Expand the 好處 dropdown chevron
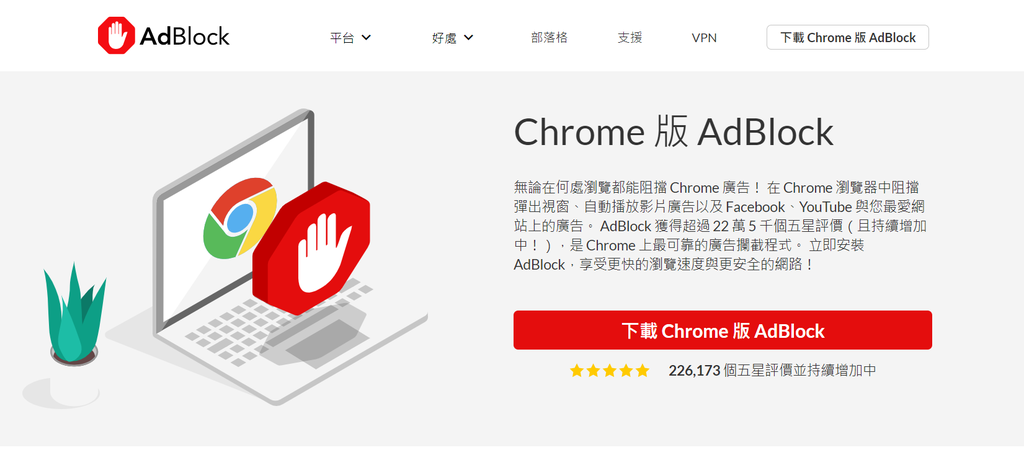The image size is (1024, 450). coord(468,37)
